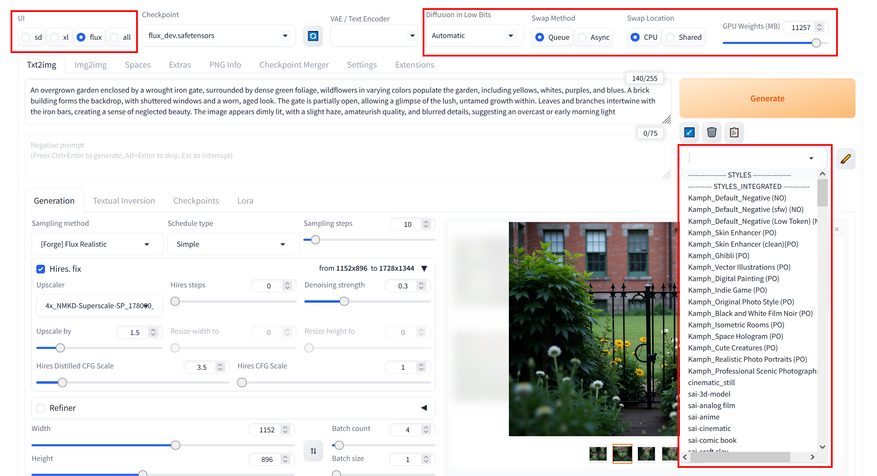The height and width of the screenshot is (476, 877).
Task: Click the Negative prompt text field
Action: point(347,157)
